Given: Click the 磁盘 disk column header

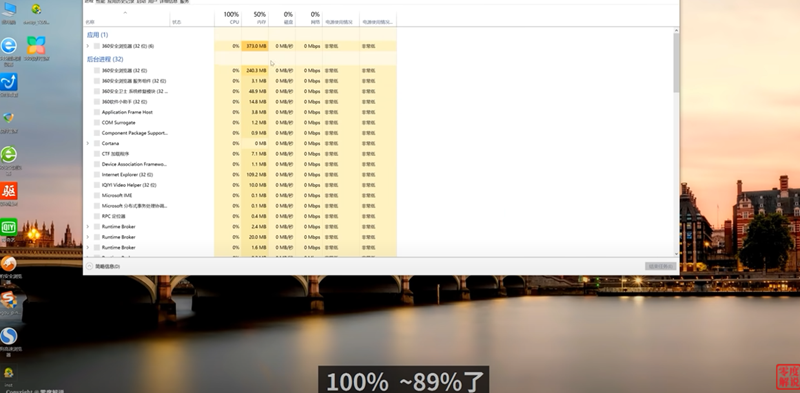Looking at the screenshot, I should (282, 18).
